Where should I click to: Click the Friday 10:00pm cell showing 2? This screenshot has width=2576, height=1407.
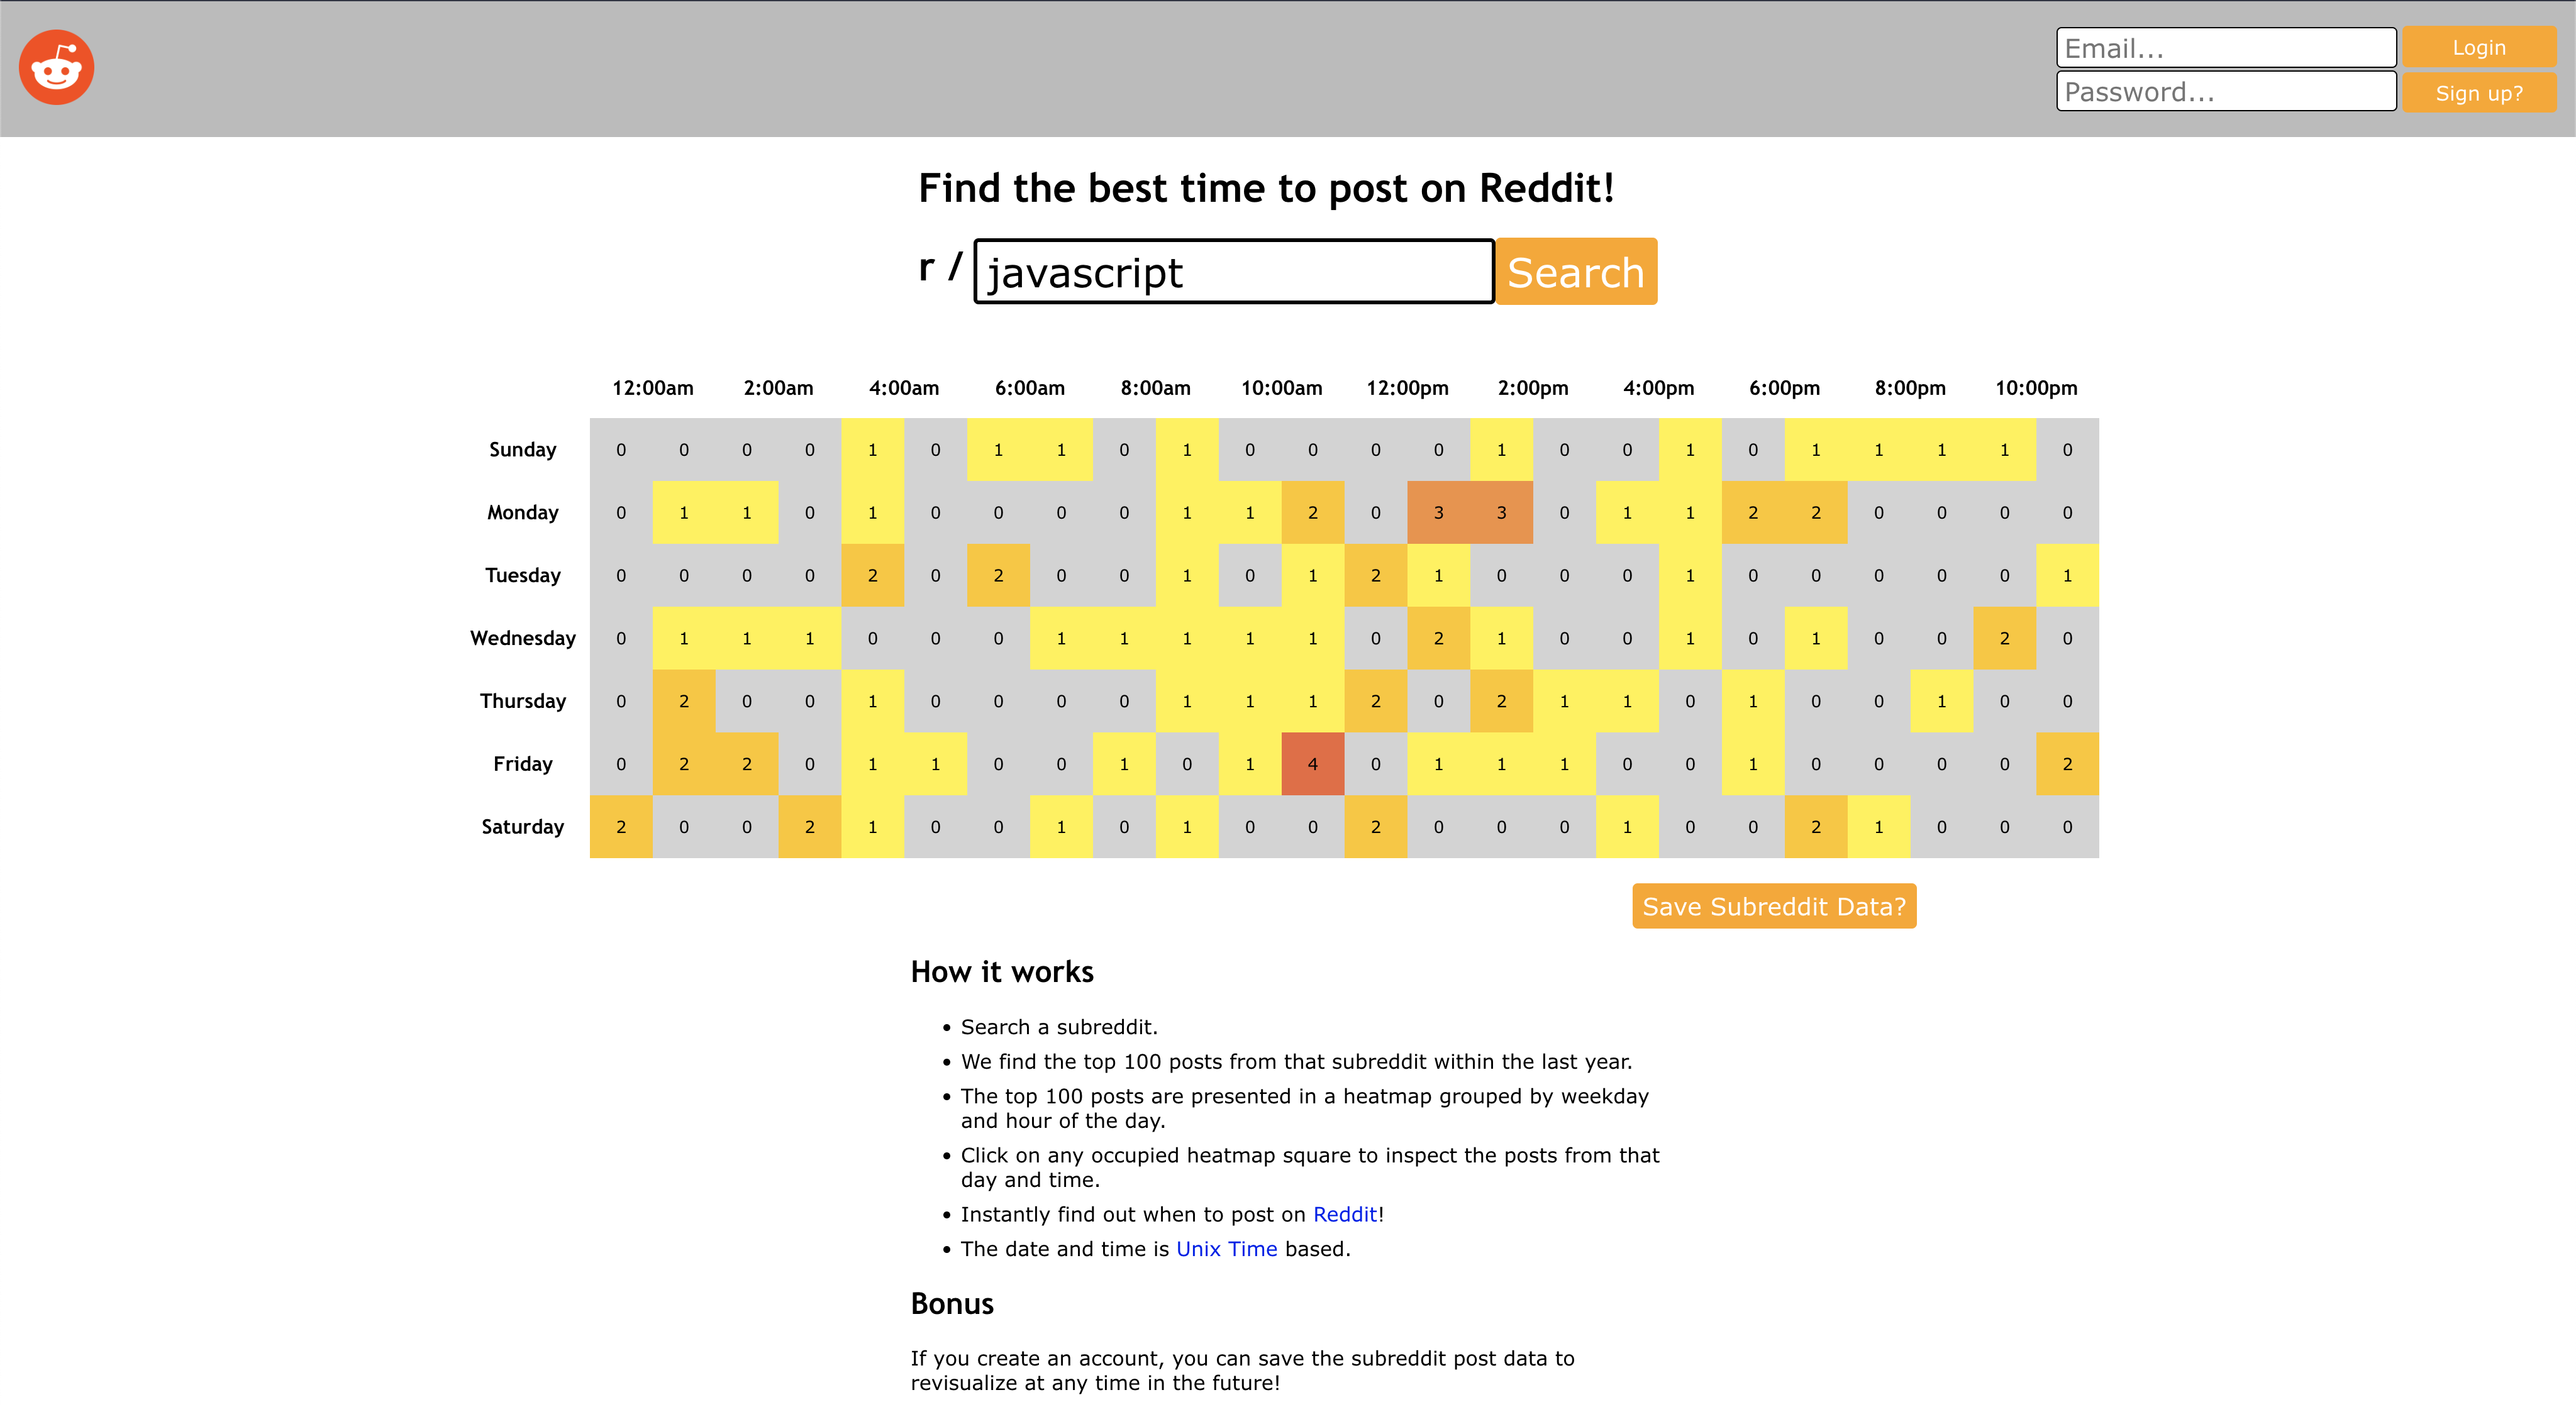pos(2067,764)
